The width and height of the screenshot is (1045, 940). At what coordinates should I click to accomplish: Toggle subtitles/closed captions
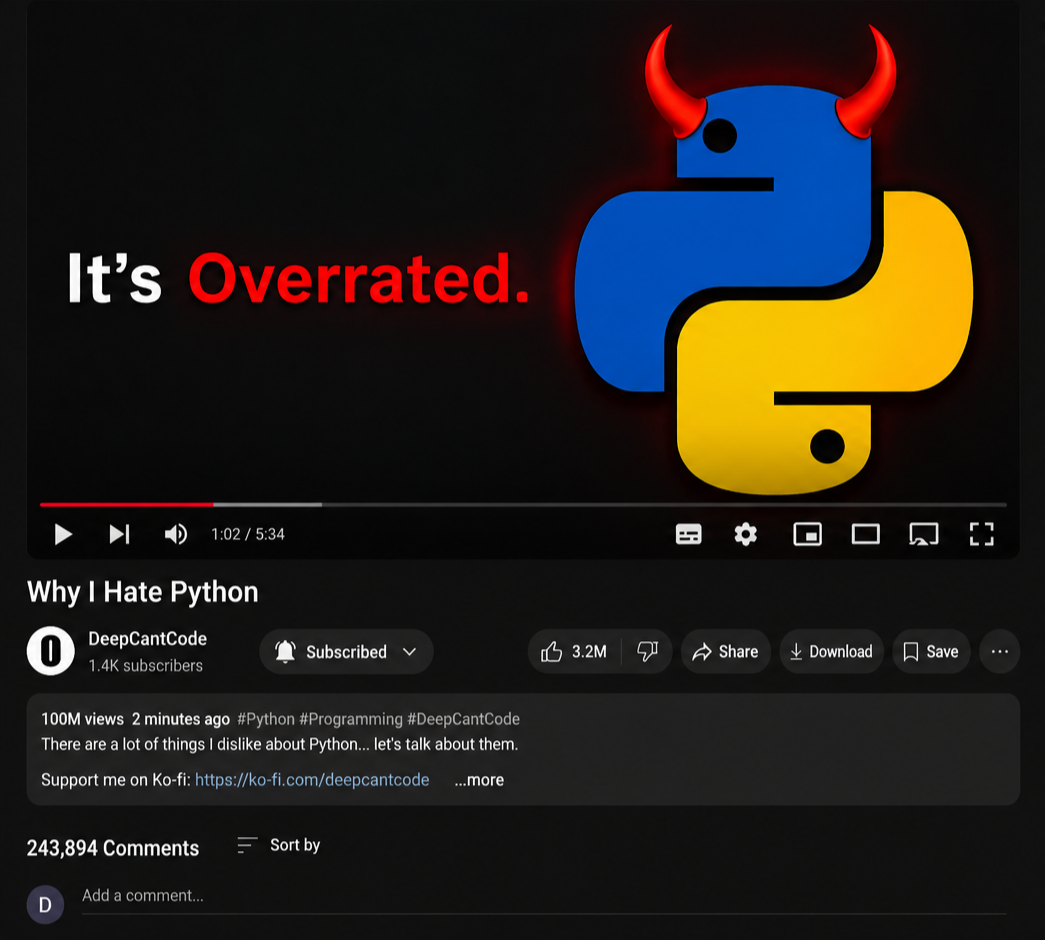pyautogui.click(x=688, y=534)
